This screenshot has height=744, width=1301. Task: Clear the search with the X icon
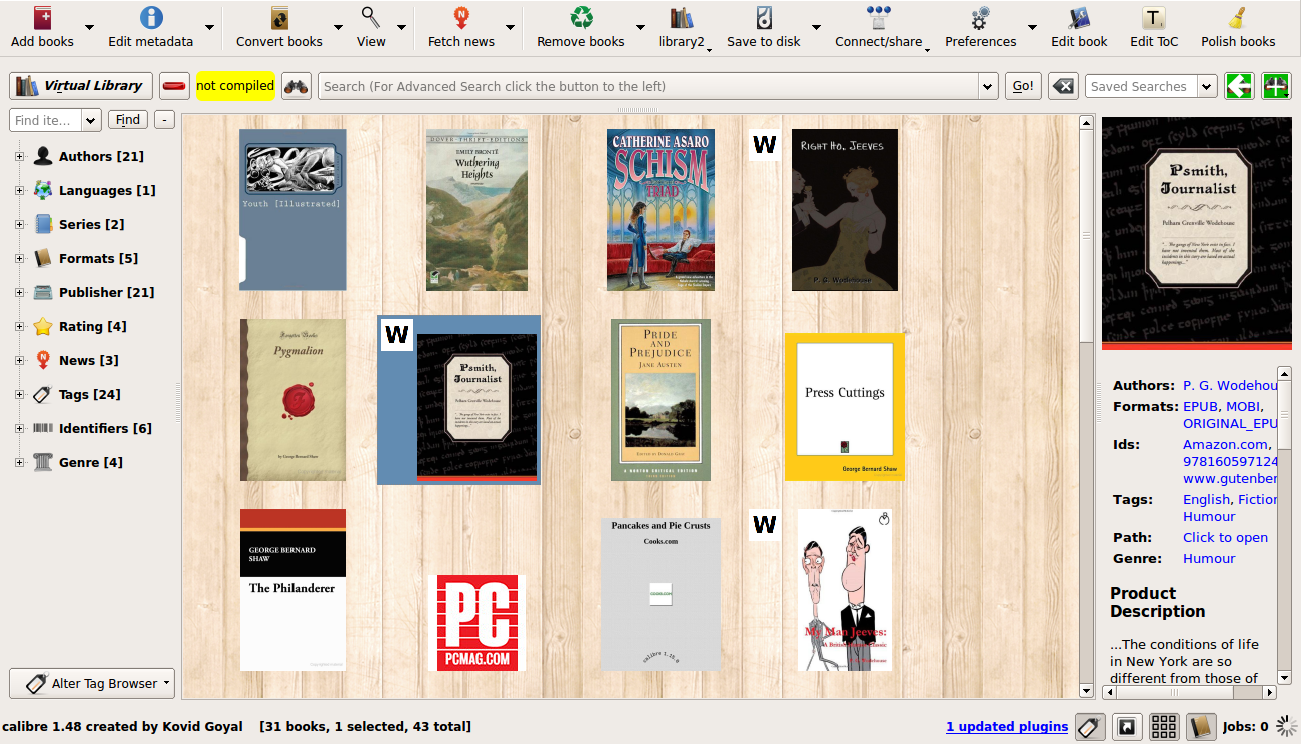(x=1063, y=86)
